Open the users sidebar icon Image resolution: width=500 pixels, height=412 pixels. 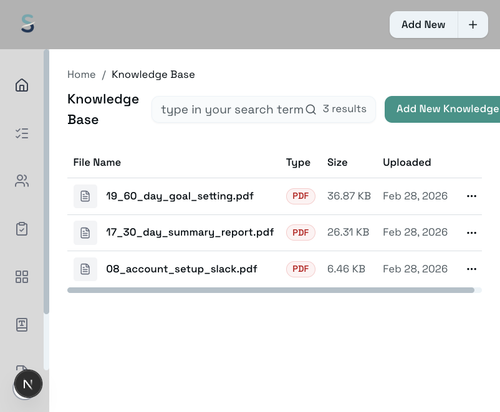22,181
